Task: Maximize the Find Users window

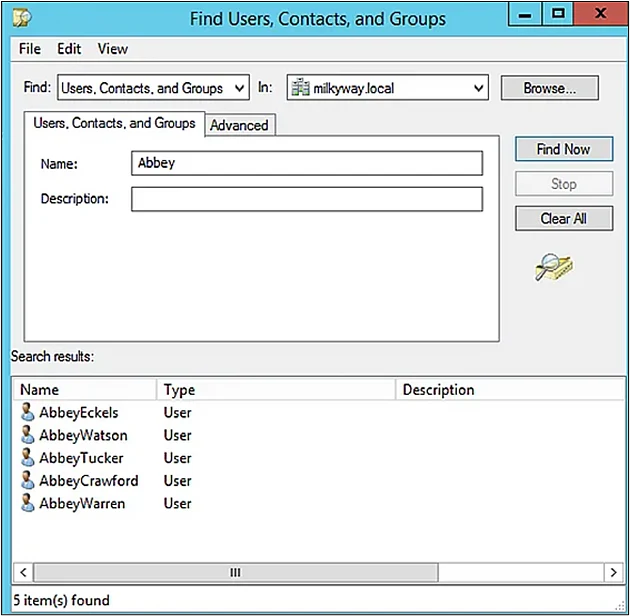Action: tap(558, 14)
